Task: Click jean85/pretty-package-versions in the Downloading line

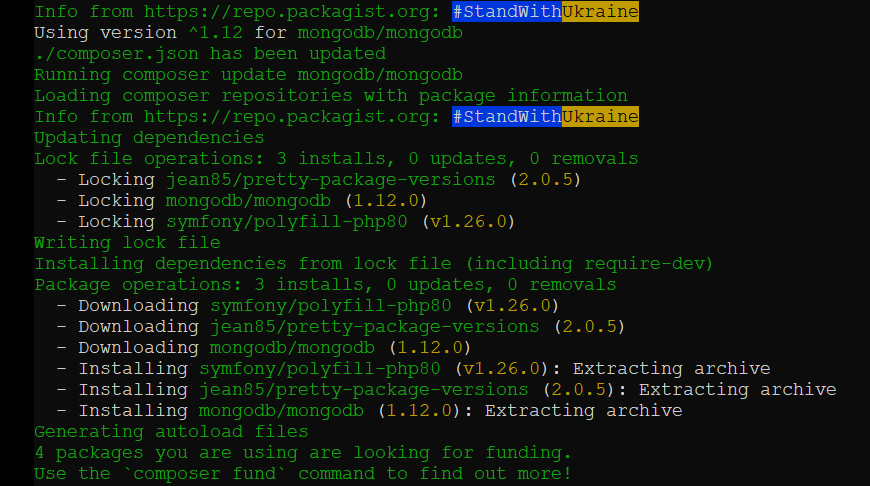Action: pyautogui.click(x=374, y=327)
